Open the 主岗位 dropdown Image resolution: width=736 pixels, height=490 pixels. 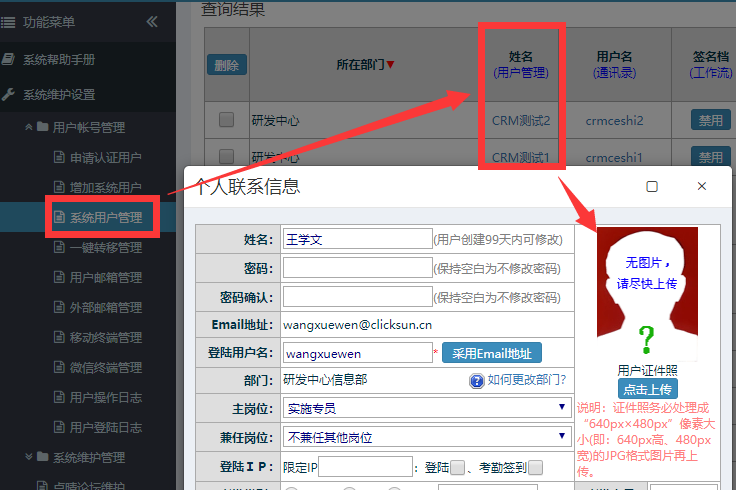pos(427,408)
